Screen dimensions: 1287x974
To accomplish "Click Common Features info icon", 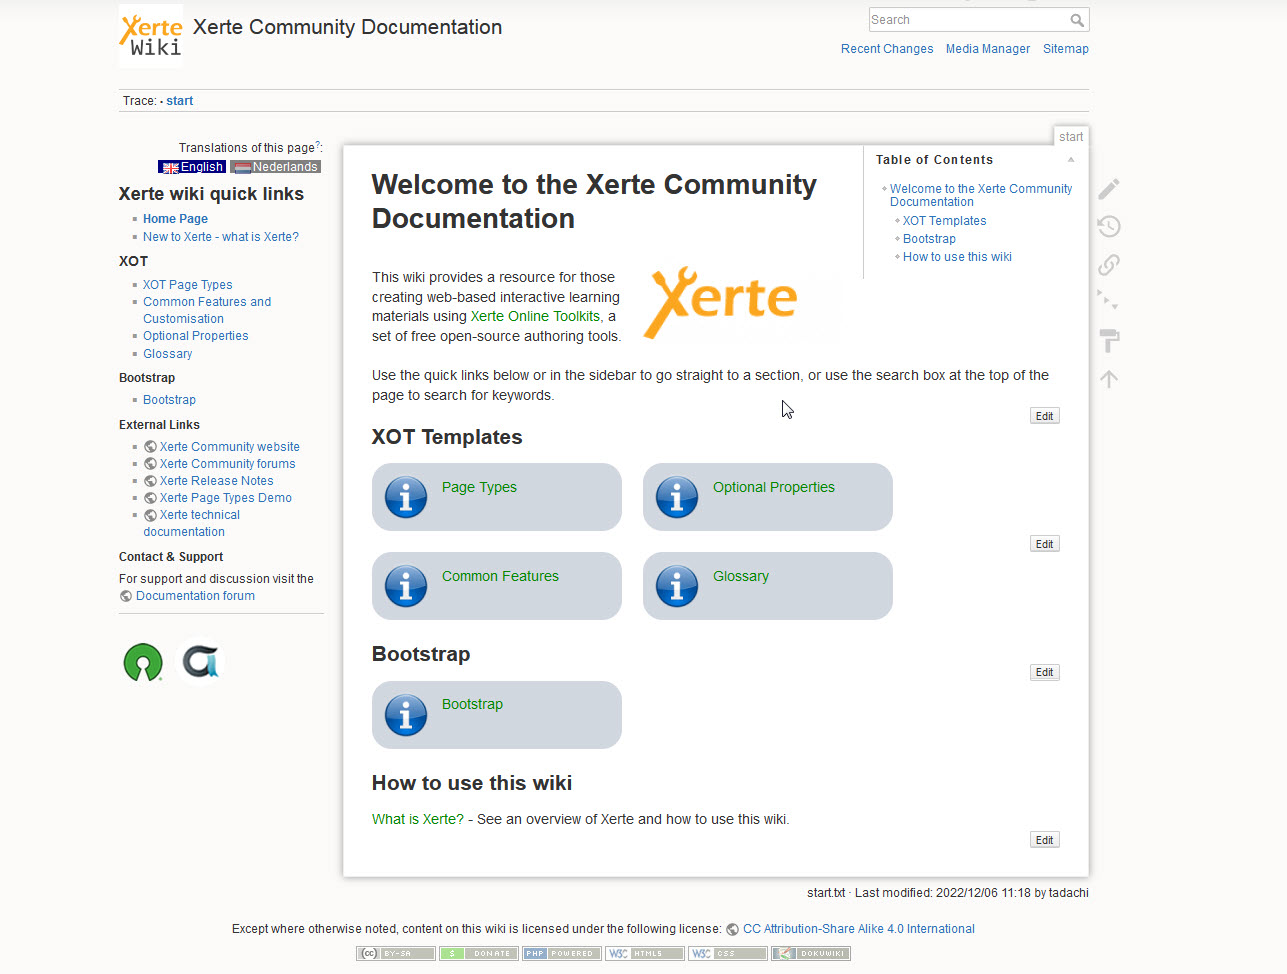I will coord(406,586).
